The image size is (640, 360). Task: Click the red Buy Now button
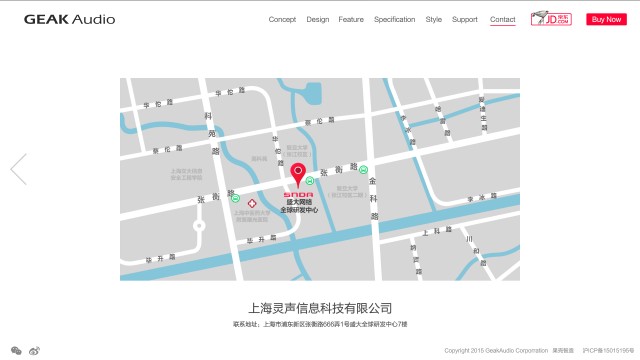click(607, 19)
